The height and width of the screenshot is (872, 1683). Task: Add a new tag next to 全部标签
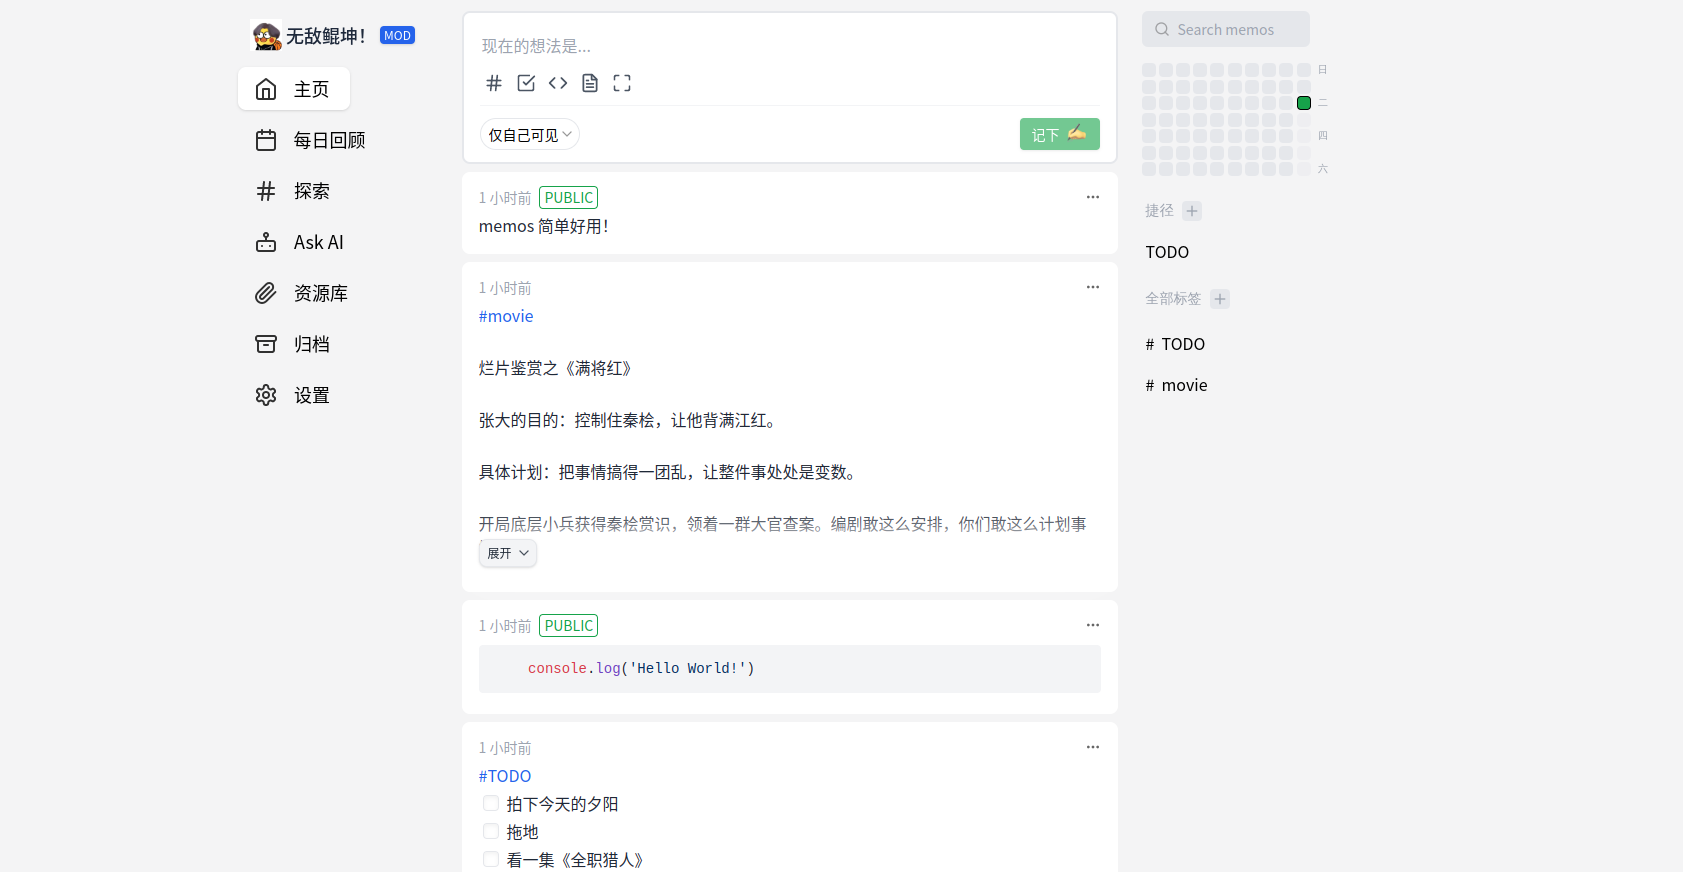pyautogui.click(x=1220, y=299)
